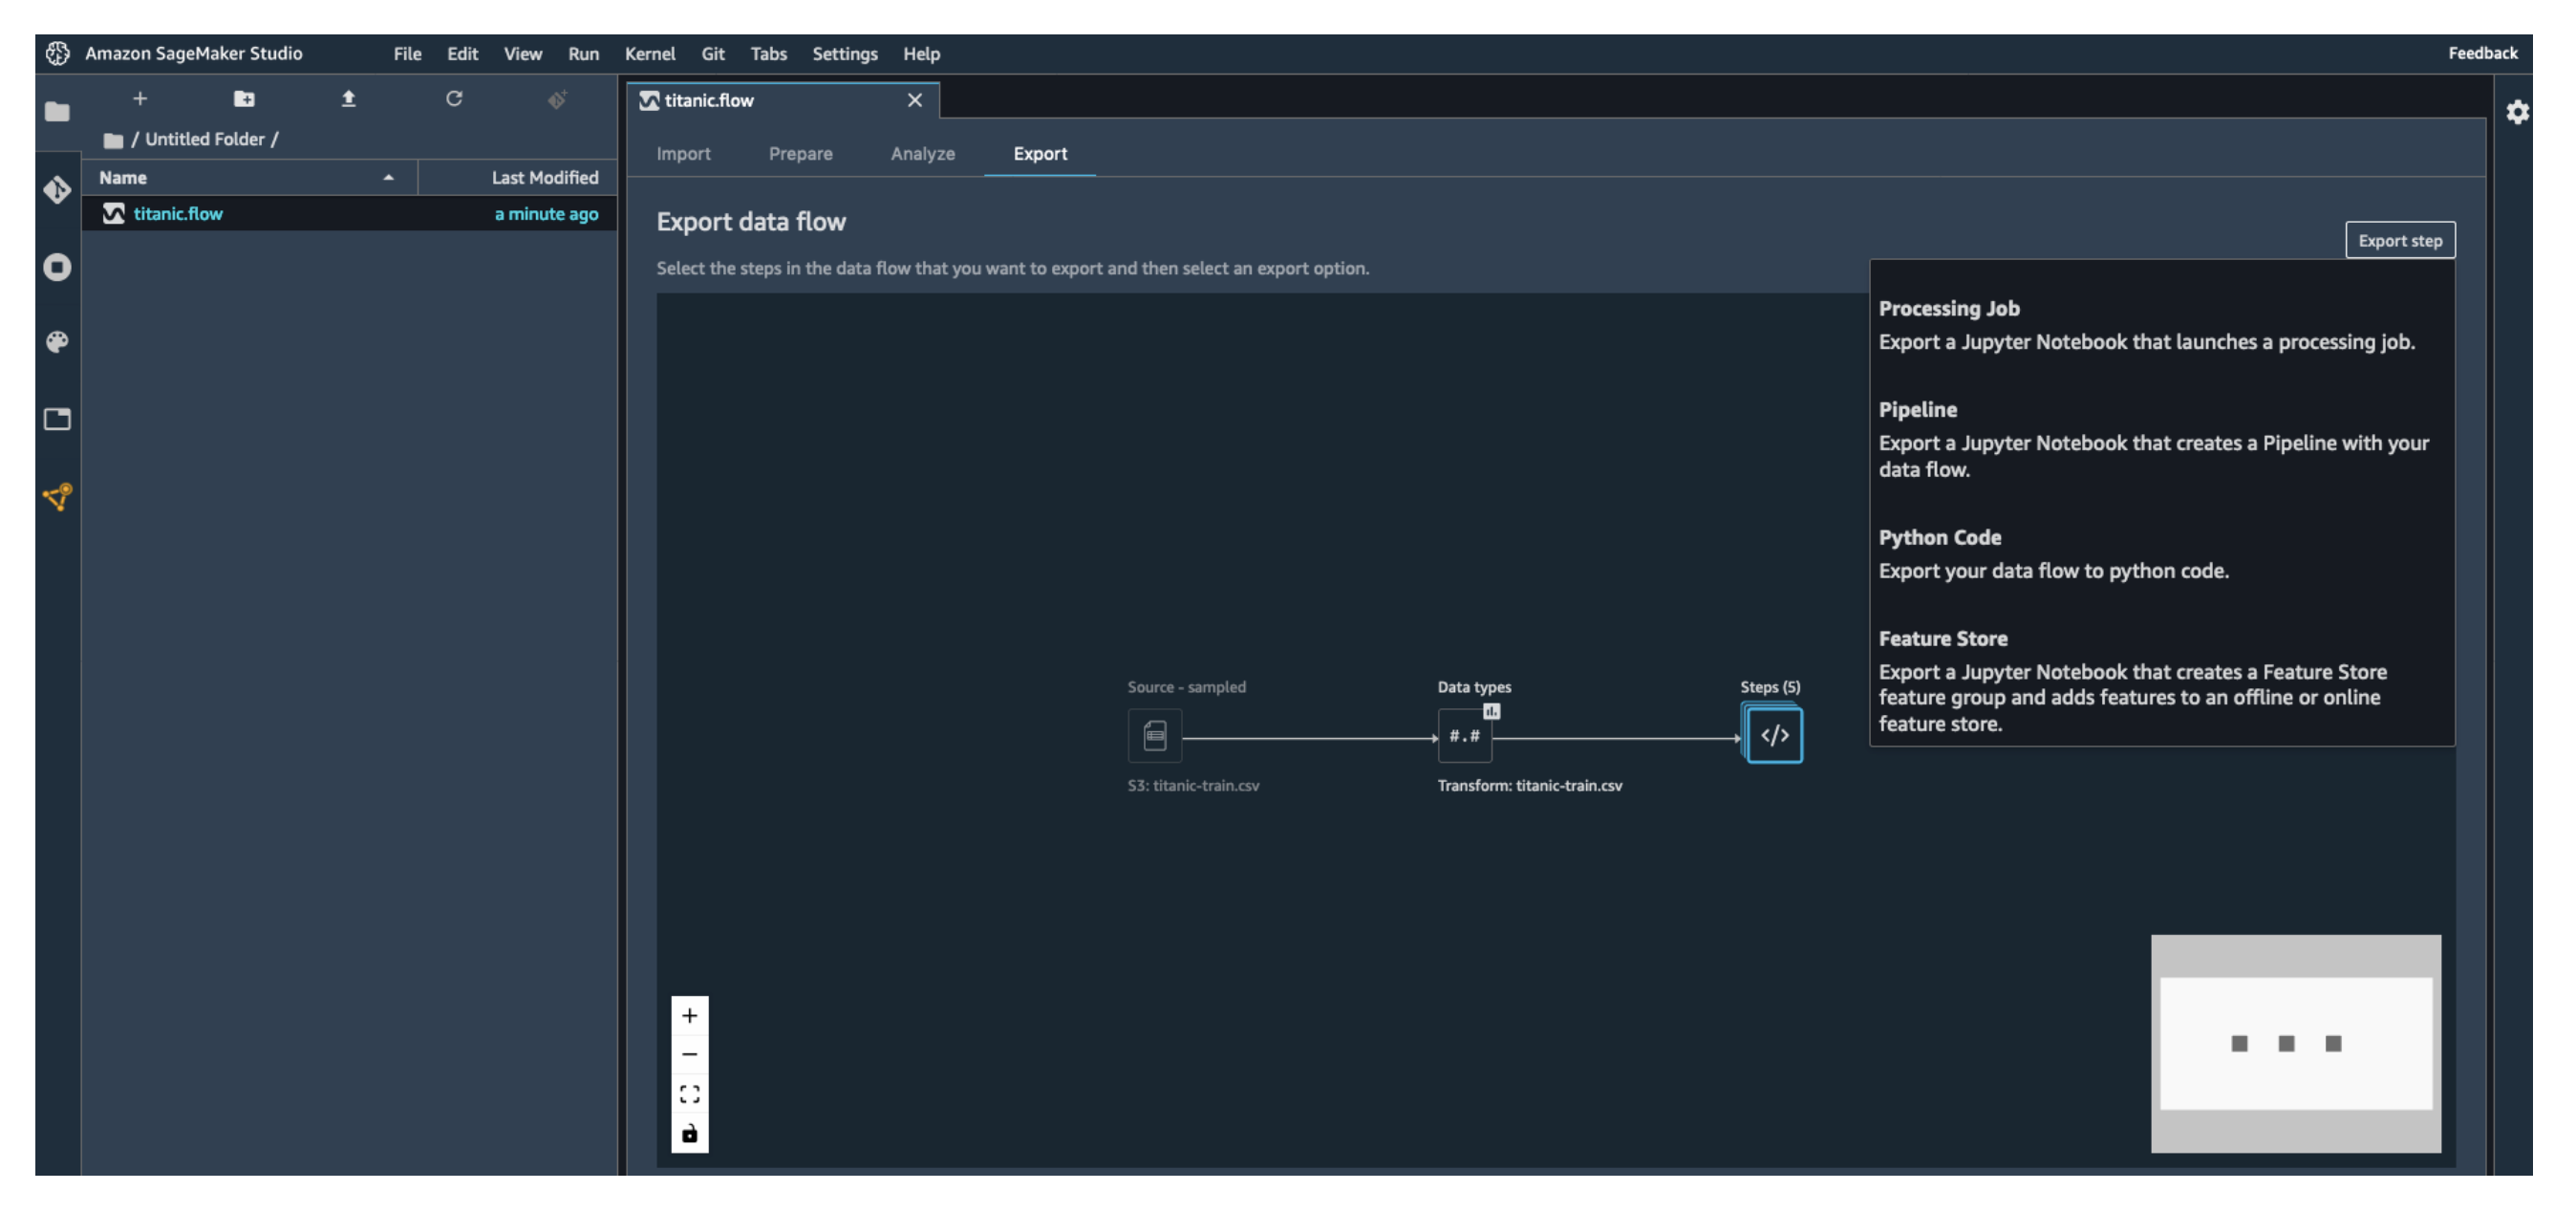Open titanic.flow in file list

(178, 213)
